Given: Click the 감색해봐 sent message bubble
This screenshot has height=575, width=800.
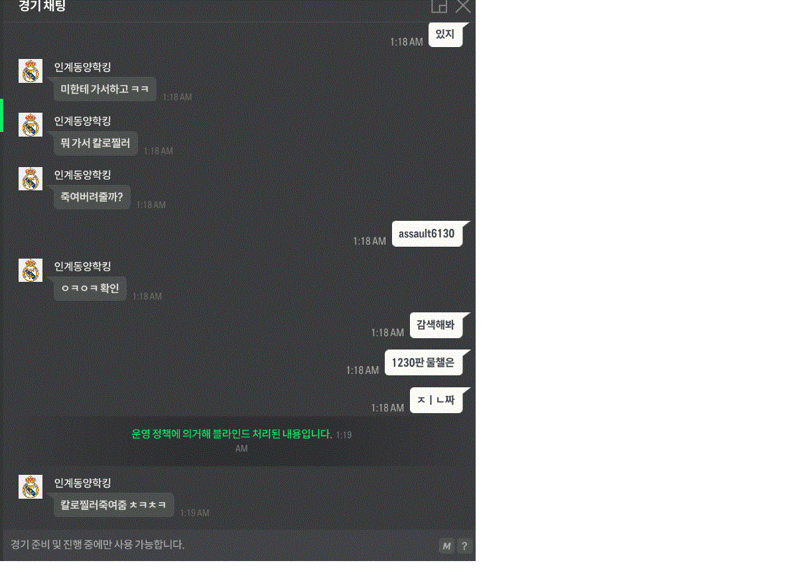Looking at the screenshot, I should tap(436, 325).
